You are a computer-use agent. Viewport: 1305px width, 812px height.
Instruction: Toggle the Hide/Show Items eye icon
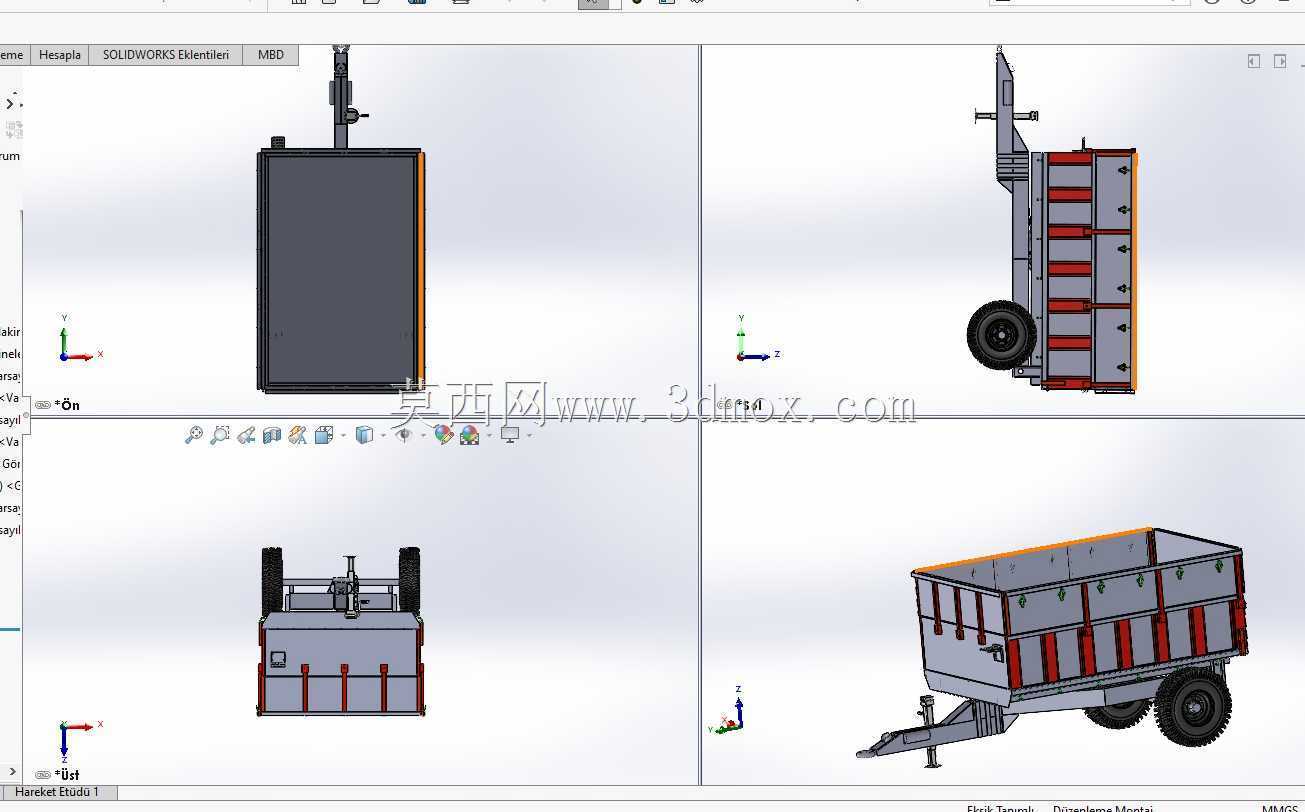(404, 435)
